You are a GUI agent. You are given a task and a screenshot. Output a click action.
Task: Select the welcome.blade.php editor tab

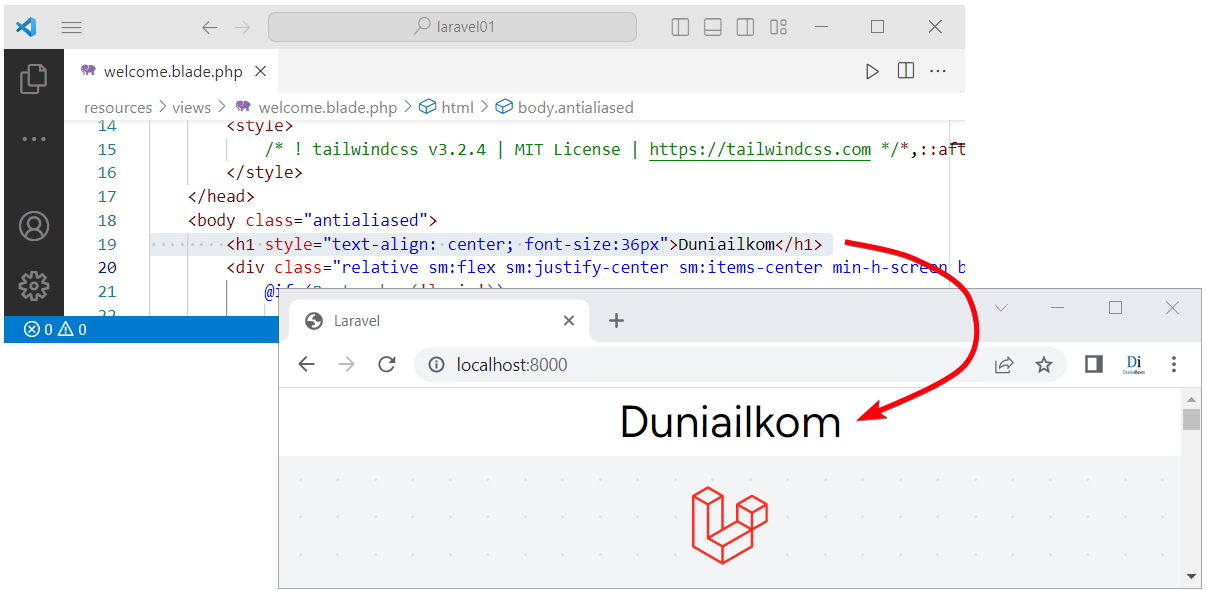coord(173,71)
